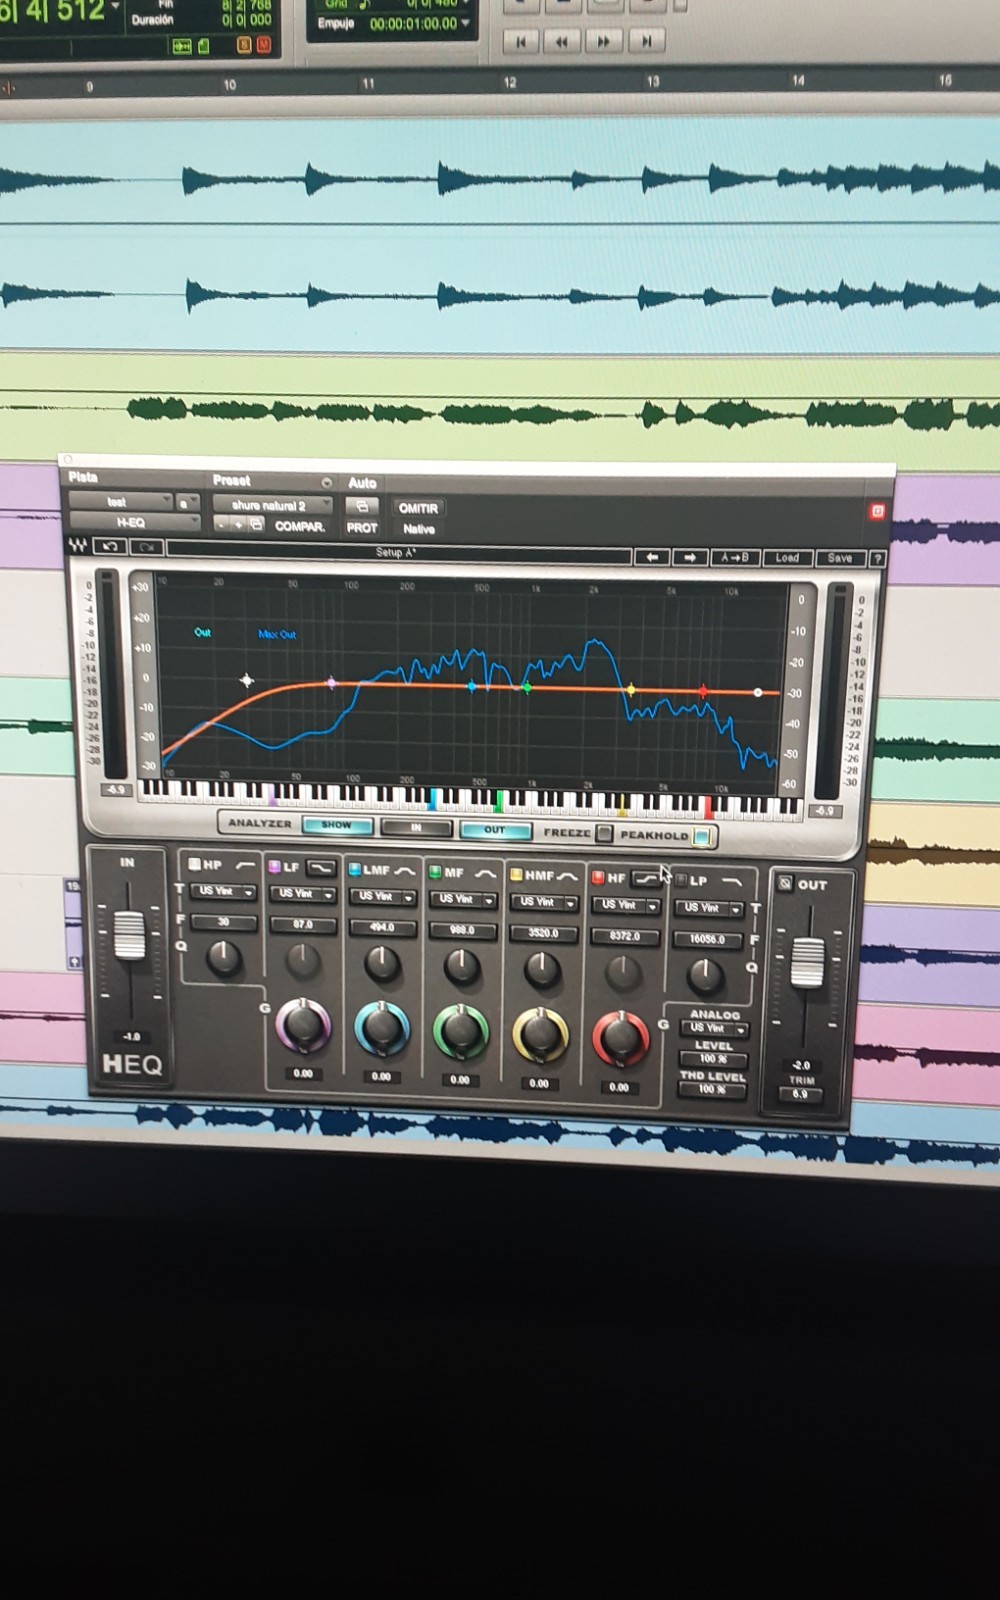Open the track selector showing 'test'

(x=121, y=501)
